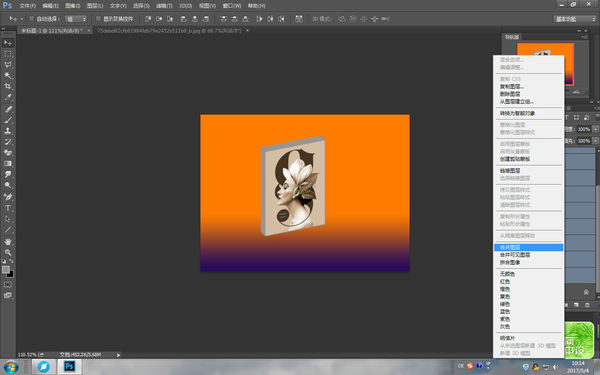Open the 图像 menu
600x375 pixels.
click(x=72, y=6)
